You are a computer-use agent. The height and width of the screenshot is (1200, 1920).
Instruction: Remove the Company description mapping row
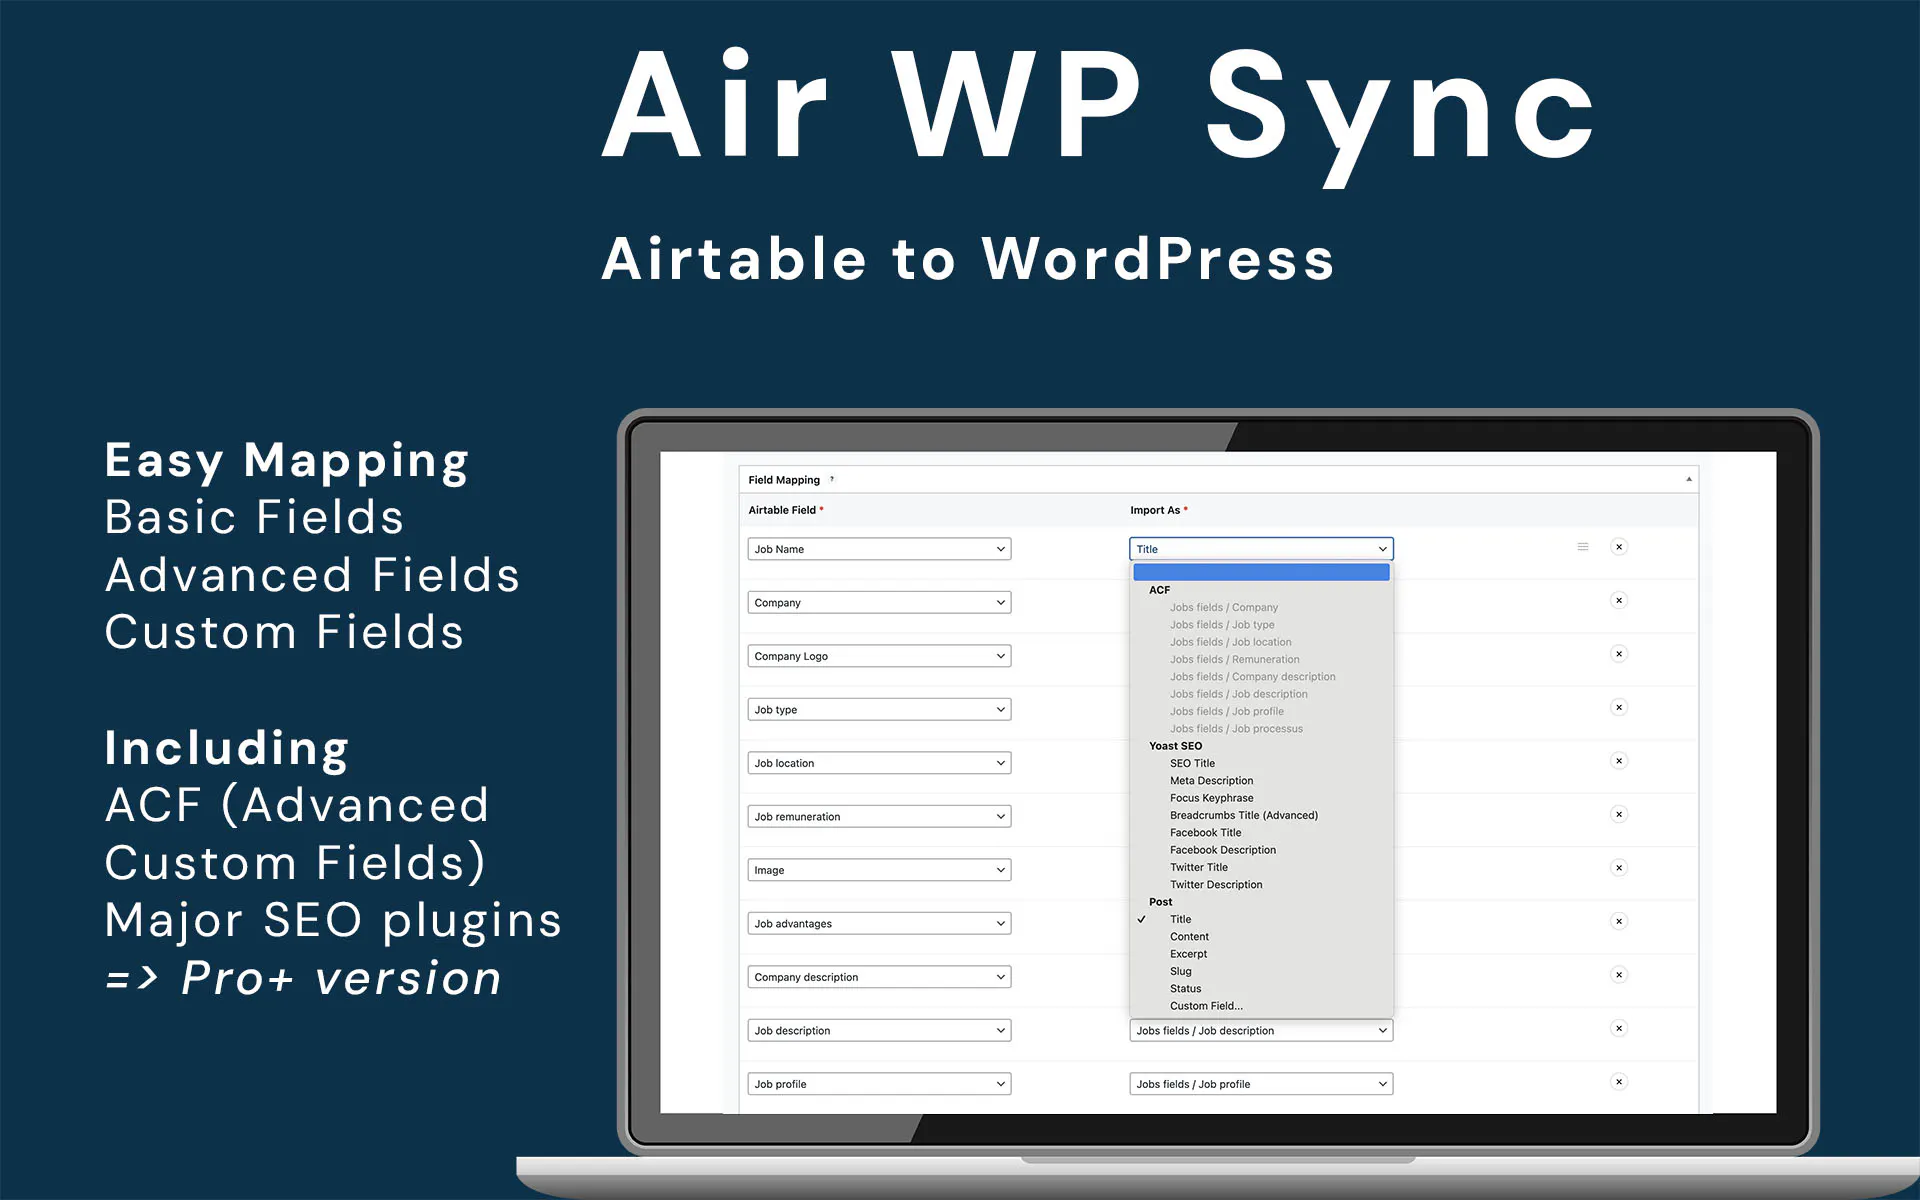(x=1619, y=975)
